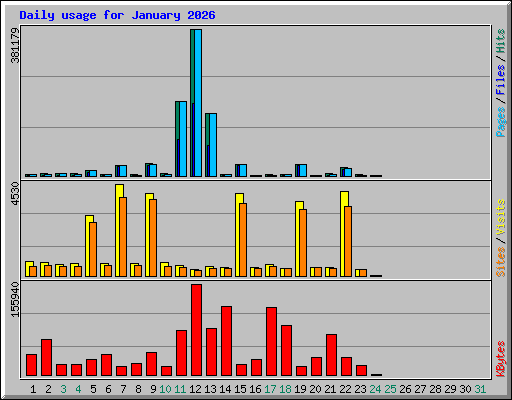Click day 26 on the x-axis
512x400 pixels.
click(x=405, y=389)
